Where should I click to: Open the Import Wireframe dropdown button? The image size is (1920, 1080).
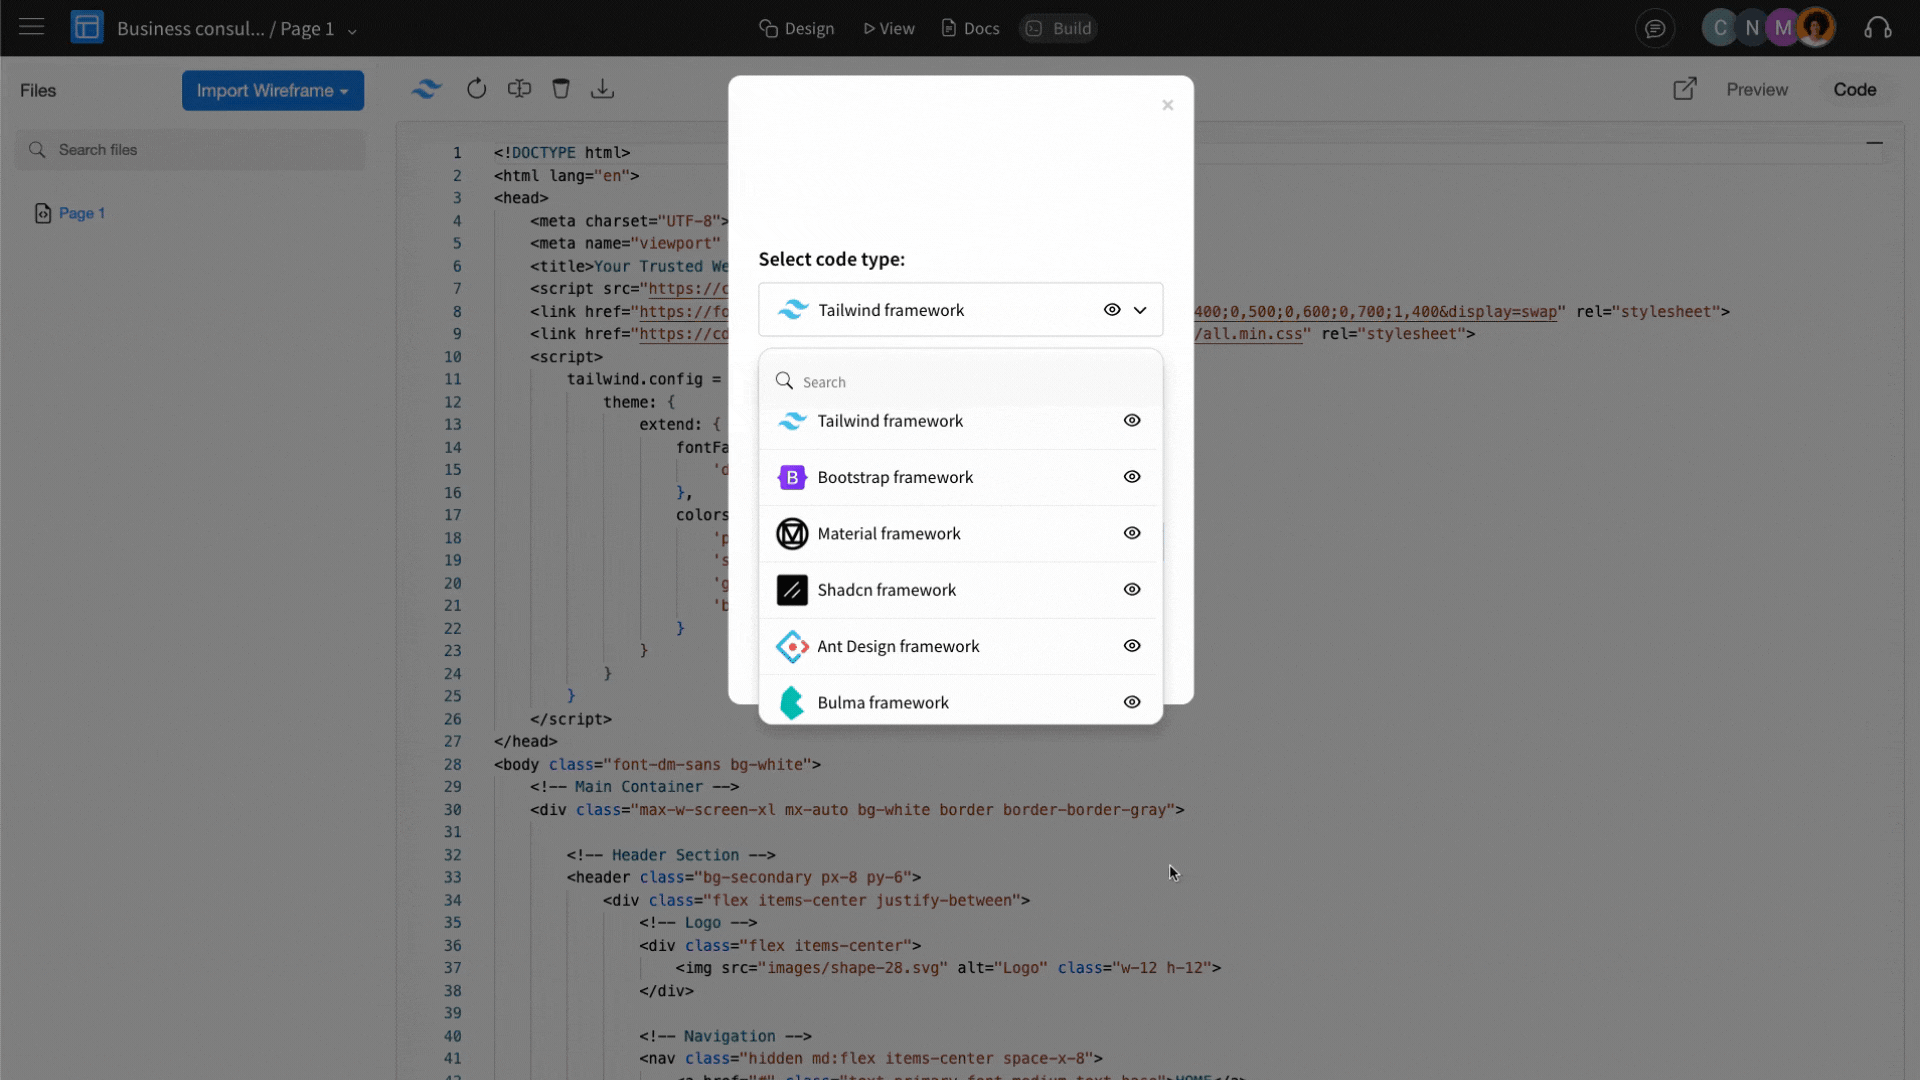(273, 90)
